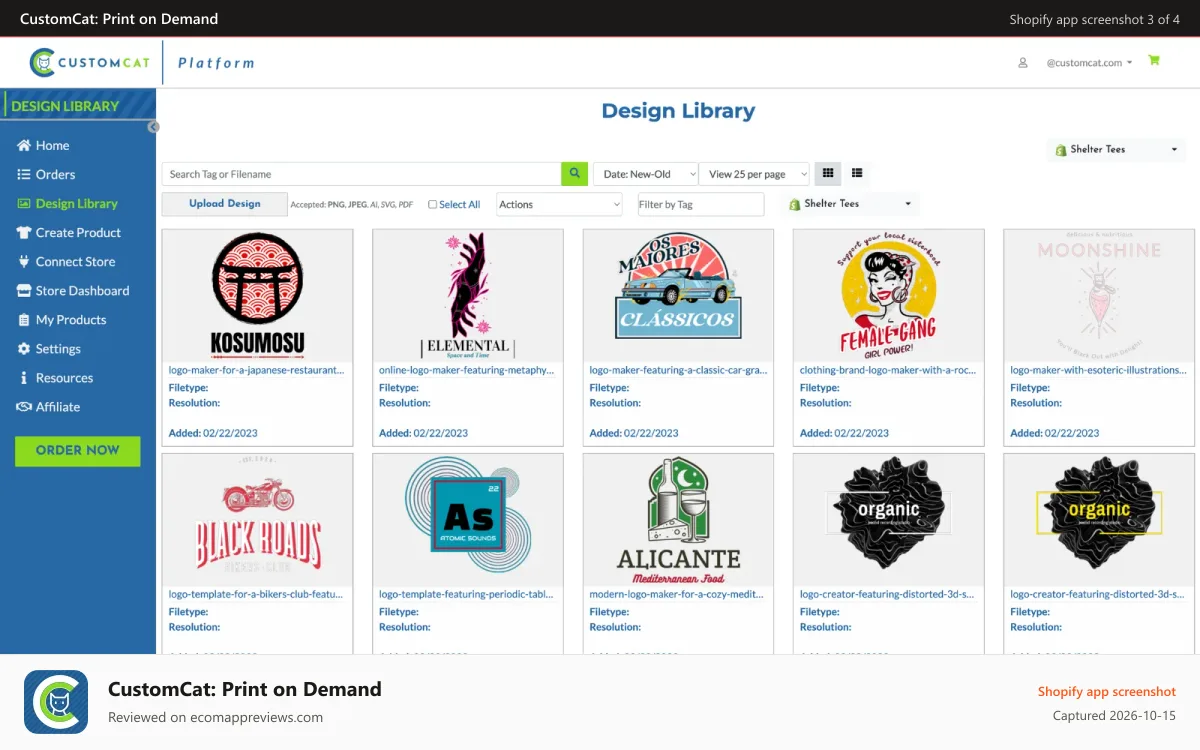1200x750 pixels.
Task: Click the Design Library image icon in sidebar
Action: (x=24, y=204)
